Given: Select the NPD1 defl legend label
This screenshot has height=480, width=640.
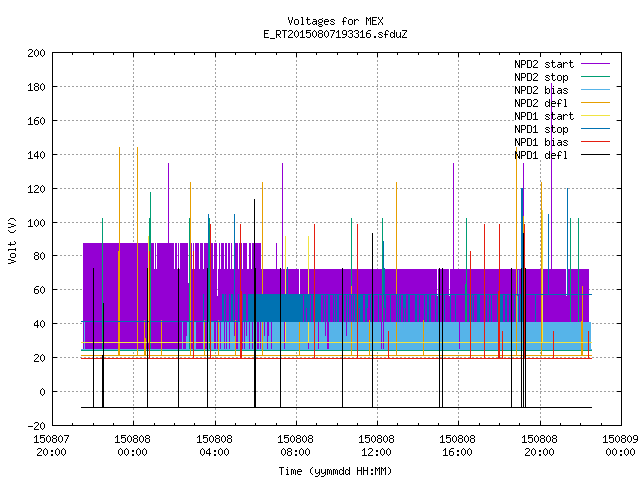Looking at the screenshot, I should coord(541,155).
